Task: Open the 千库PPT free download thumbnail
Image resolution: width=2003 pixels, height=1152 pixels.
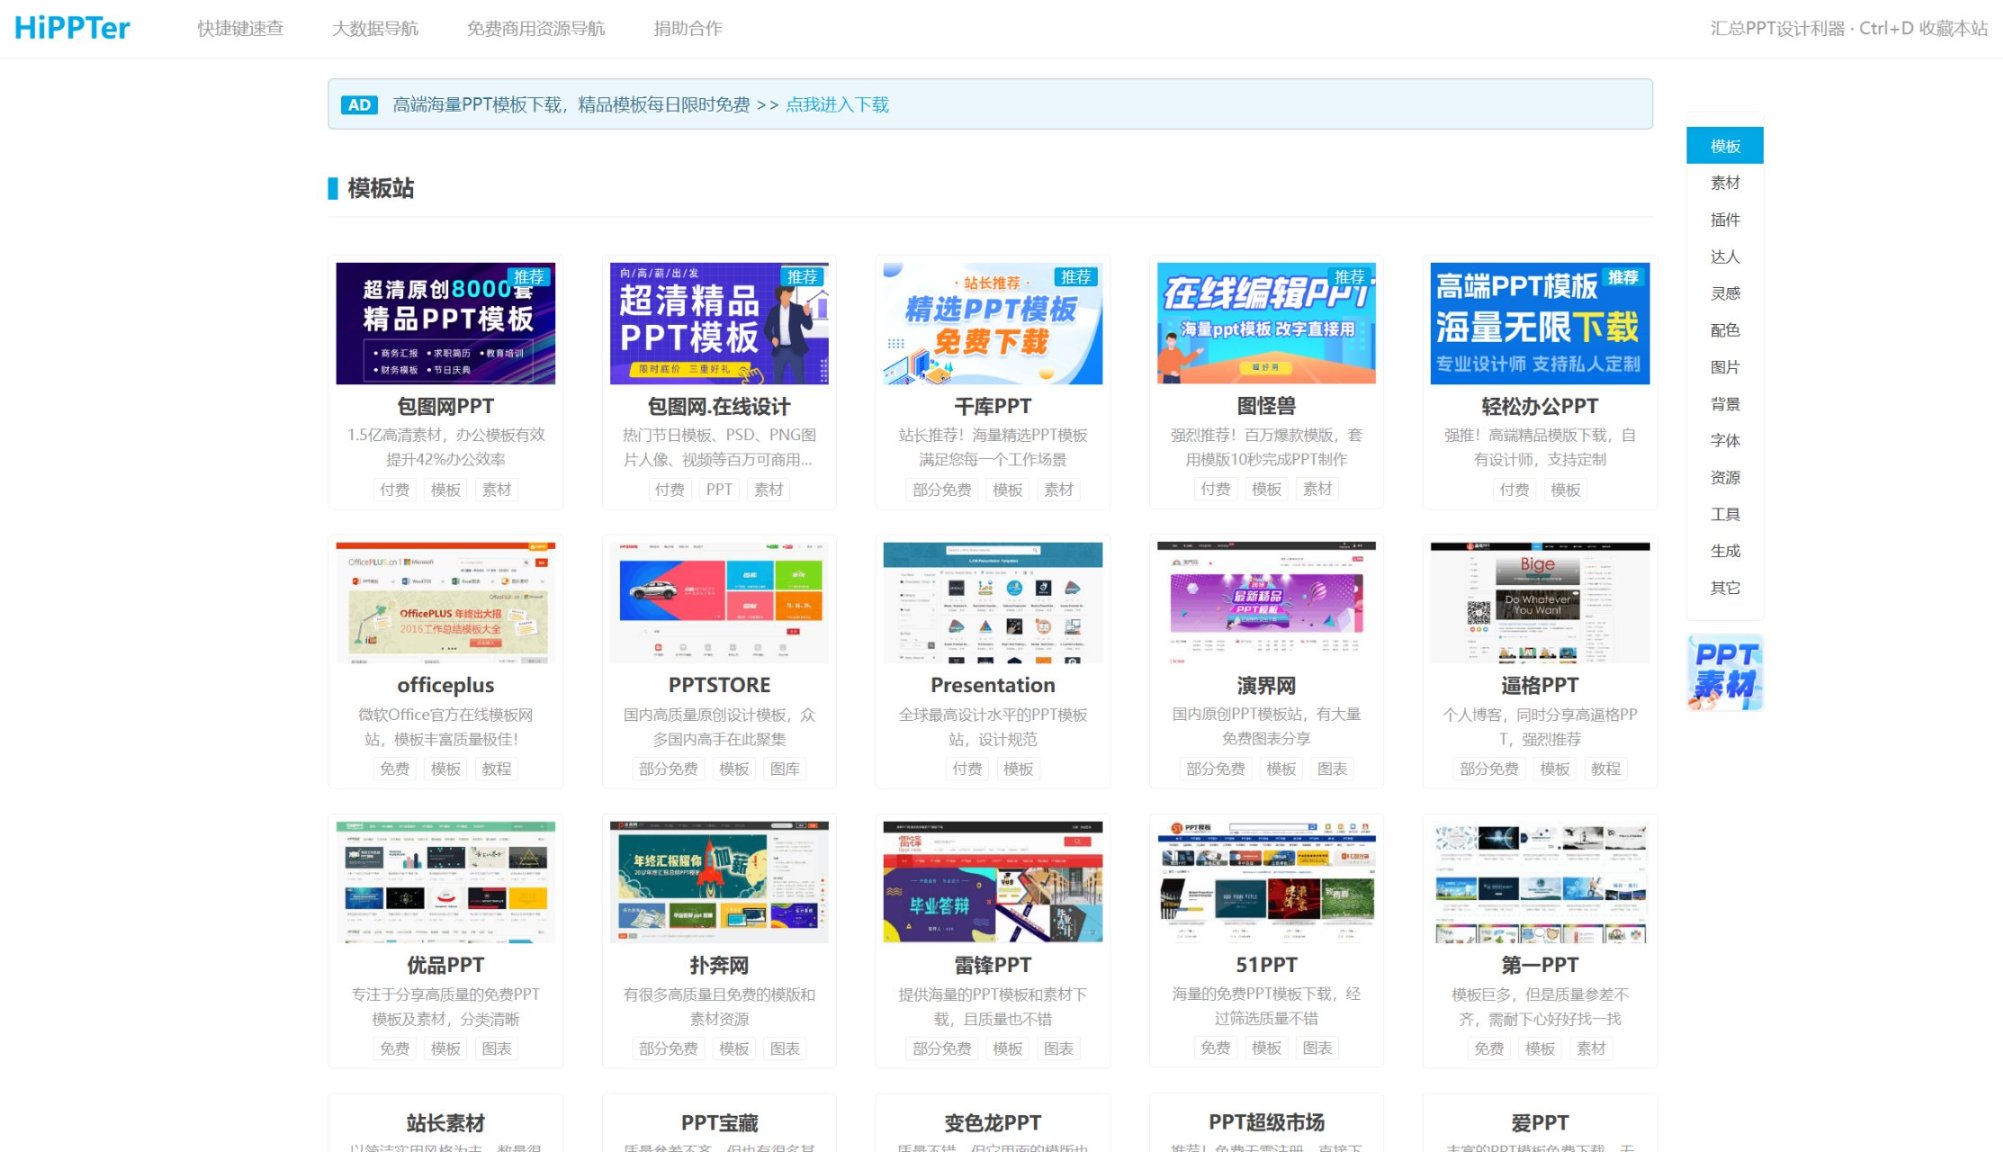Action: tap(992, 323)
